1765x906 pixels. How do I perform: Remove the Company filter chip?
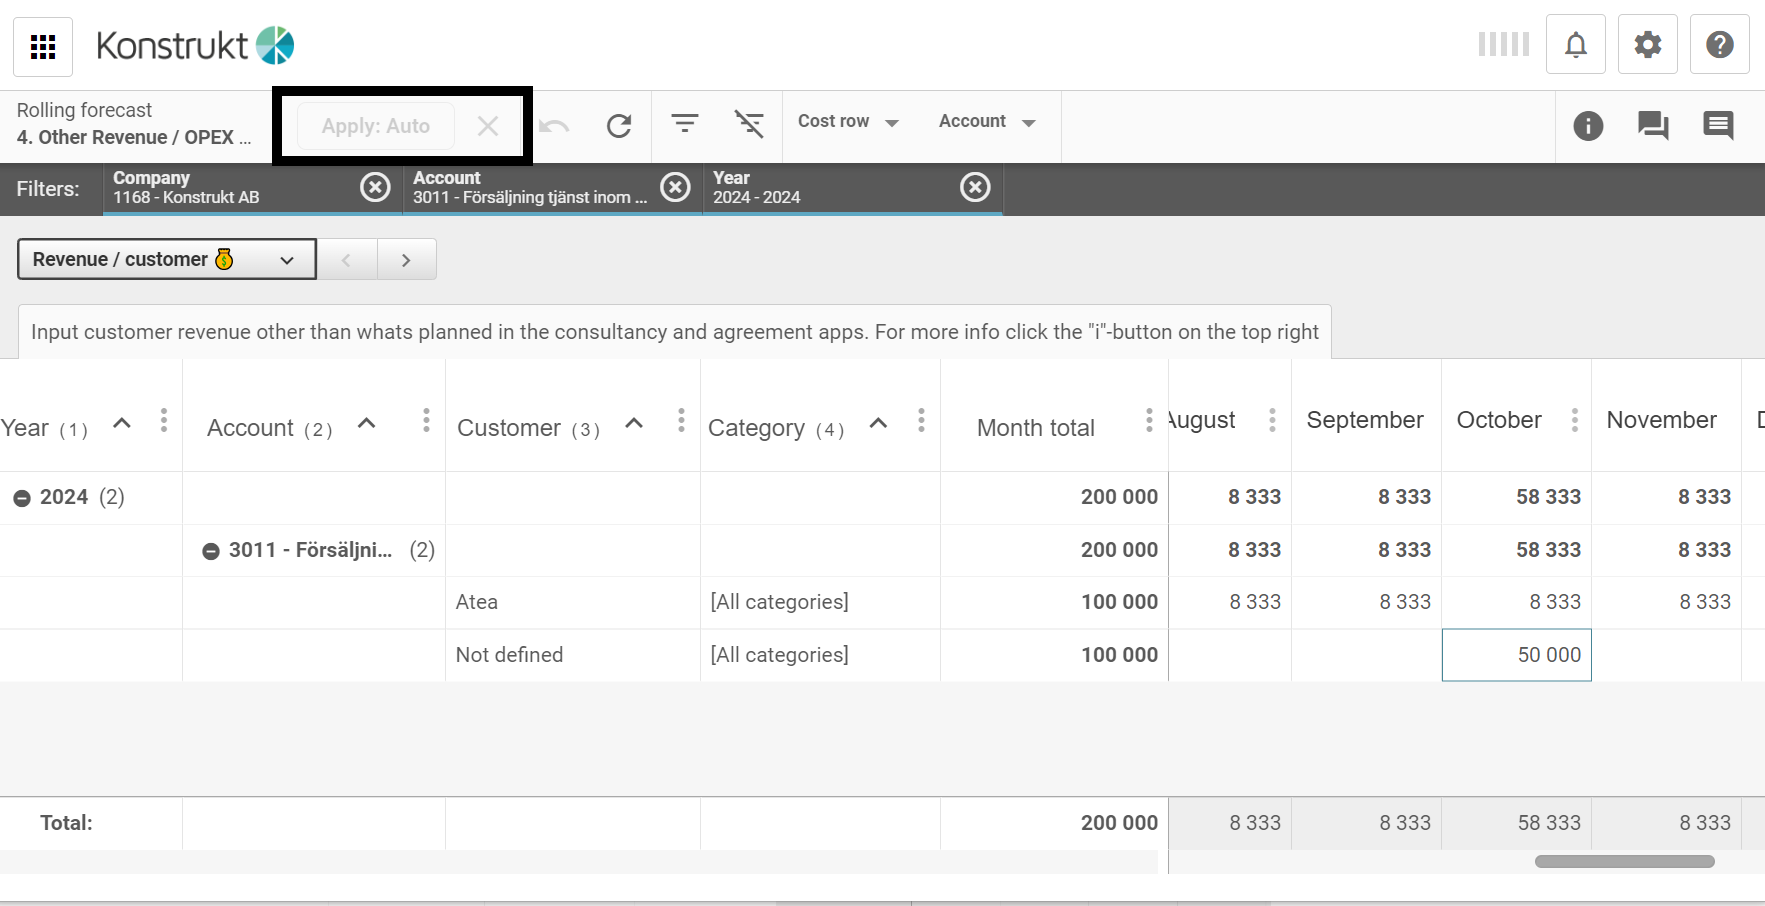375,187
